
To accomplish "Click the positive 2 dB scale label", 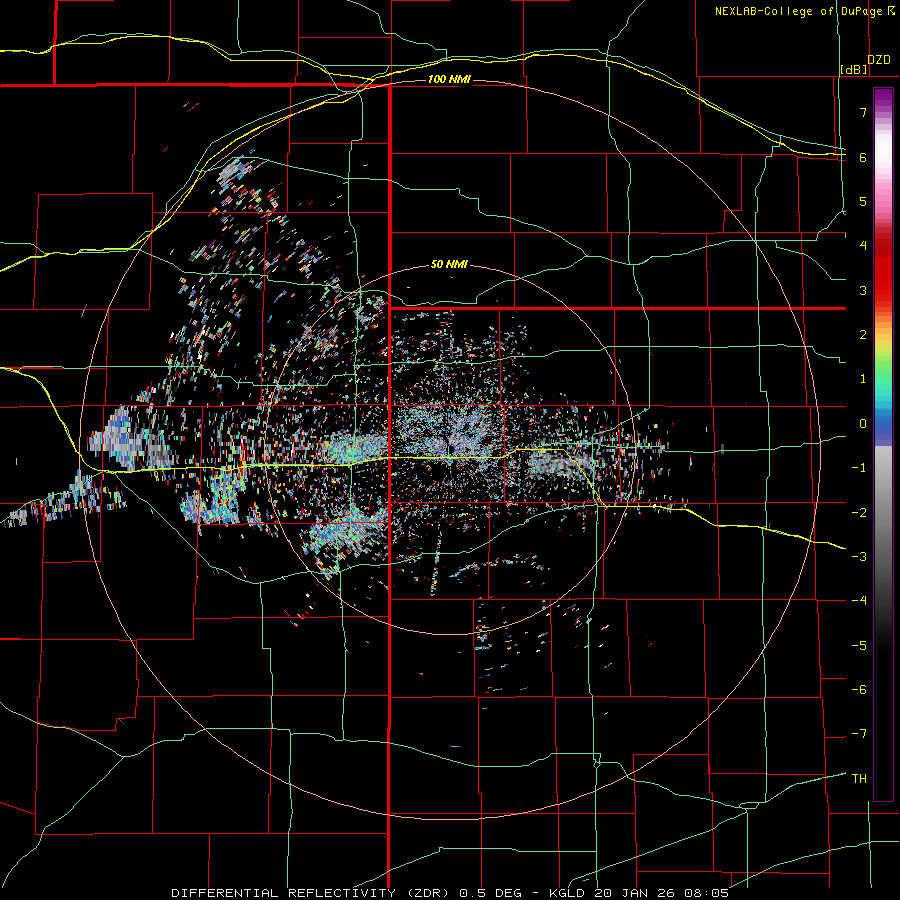I will point(863,335).
